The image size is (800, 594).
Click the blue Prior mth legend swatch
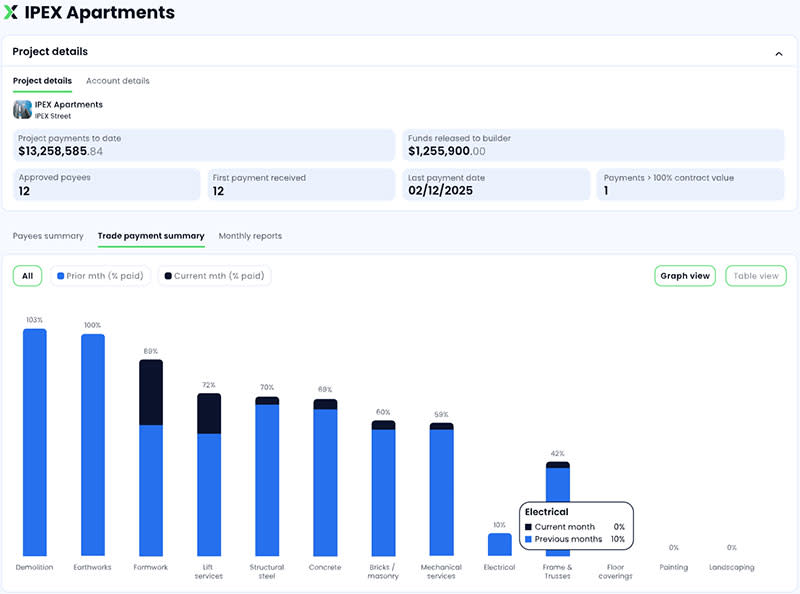[61, 276]
